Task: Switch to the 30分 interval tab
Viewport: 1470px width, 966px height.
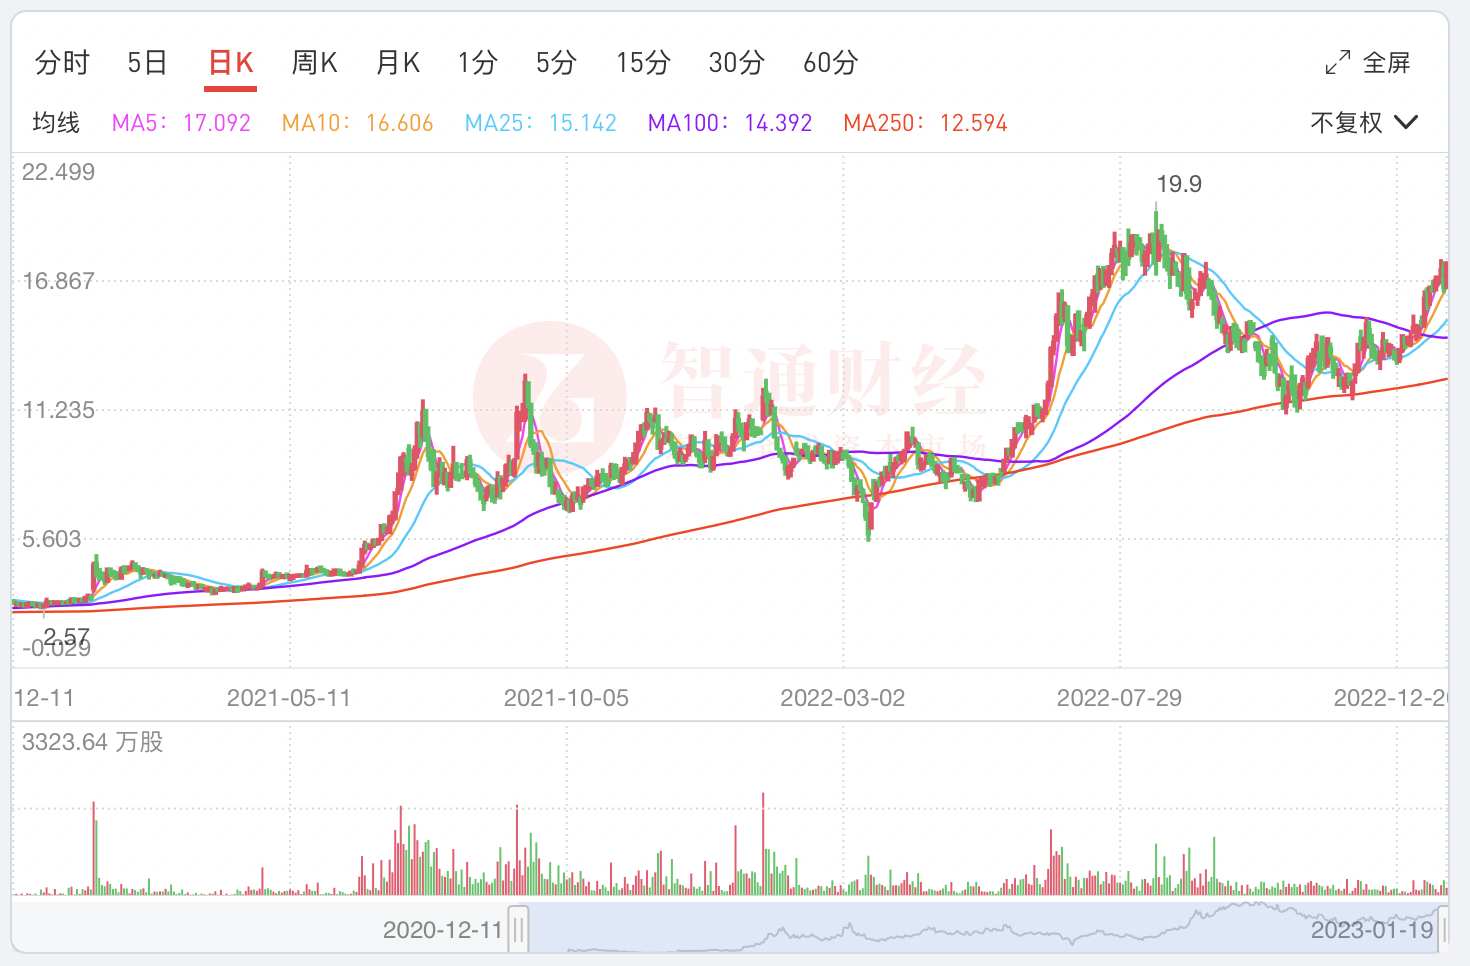Action: point(737,63)
